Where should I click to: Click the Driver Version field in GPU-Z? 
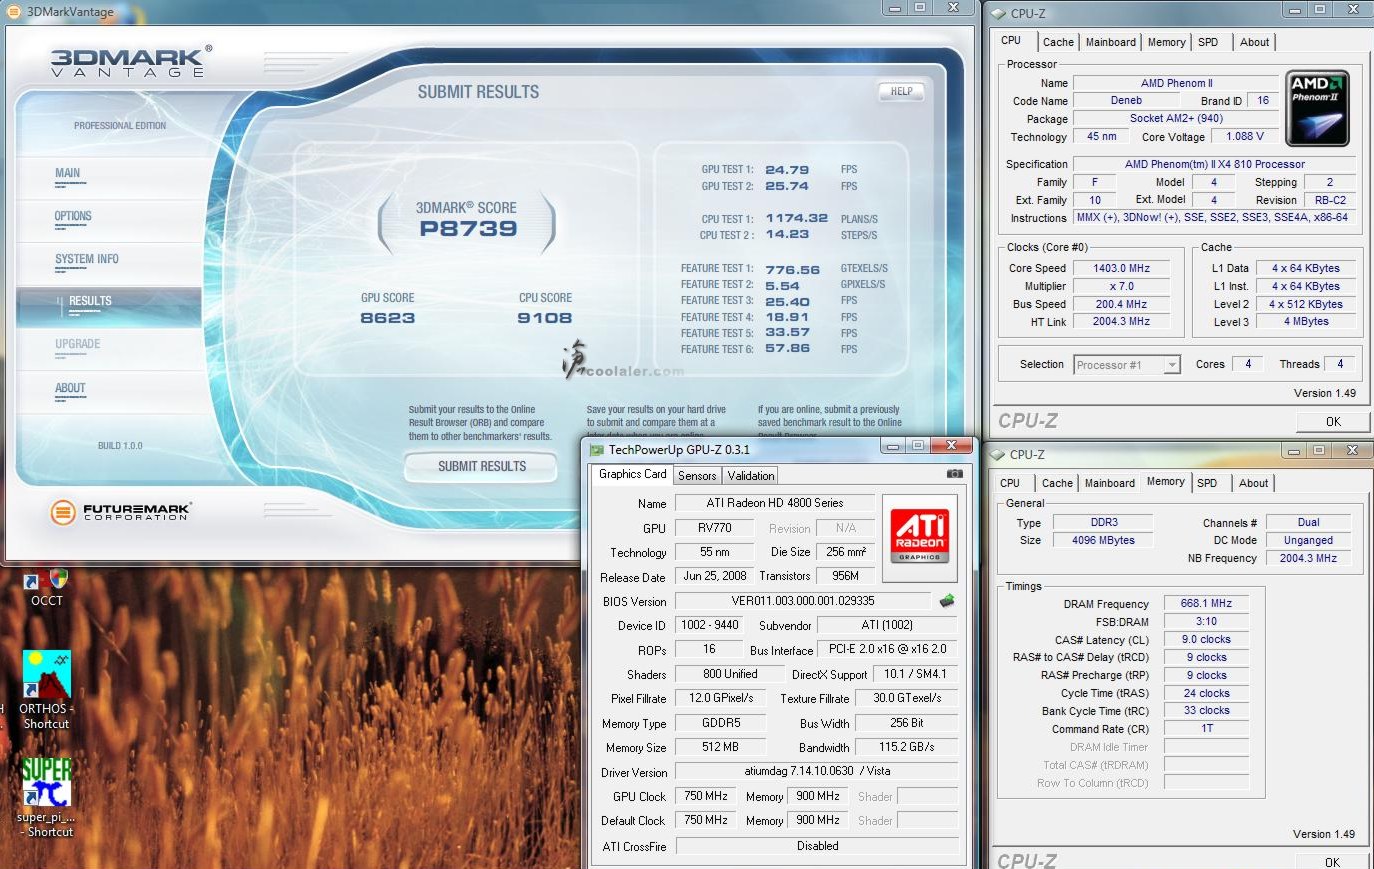pyautogui.click(x=817, y=771)
